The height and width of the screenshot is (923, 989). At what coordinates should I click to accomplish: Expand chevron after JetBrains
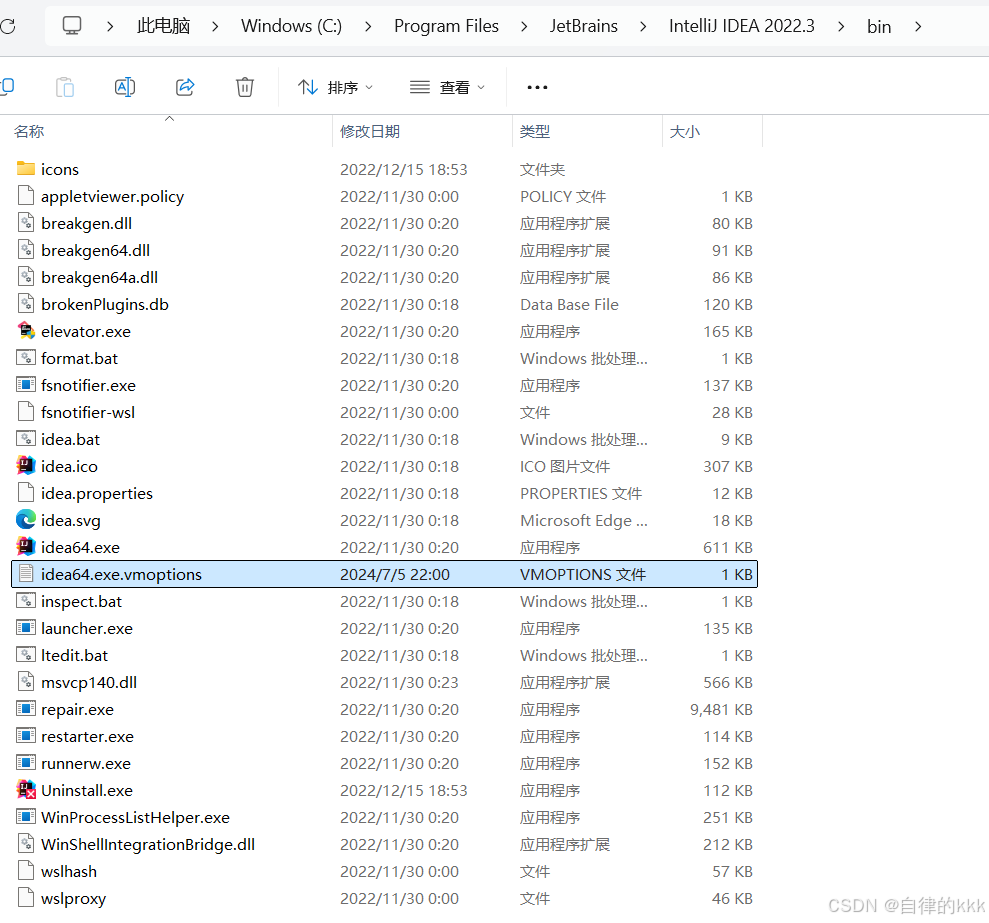point(643,26)
